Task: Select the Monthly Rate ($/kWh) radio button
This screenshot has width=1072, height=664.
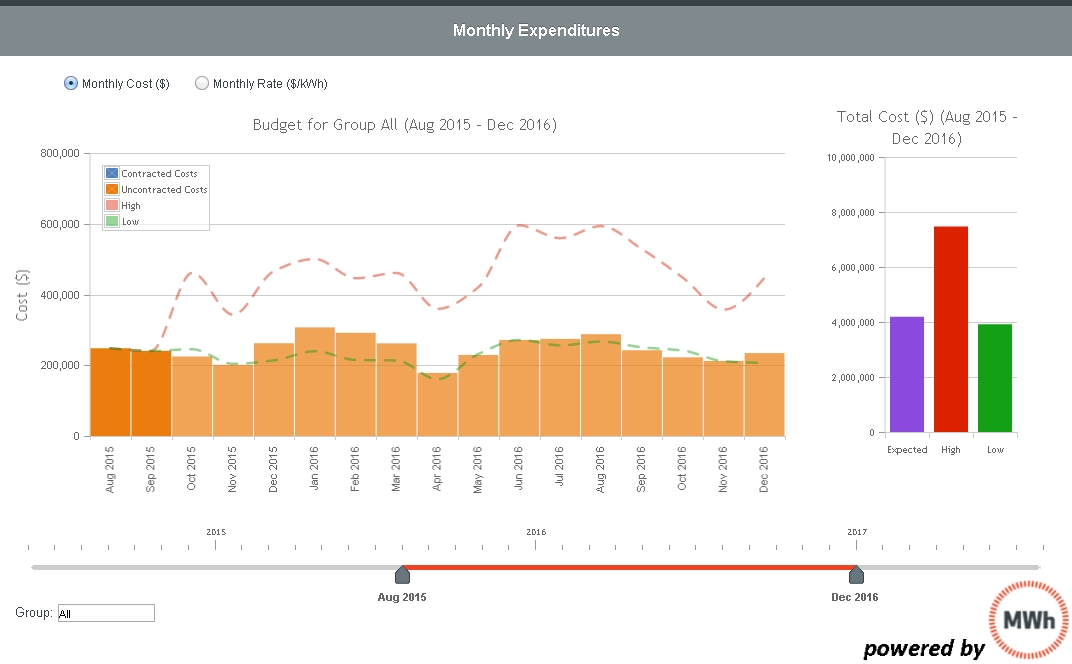Action: tap(202, 84)
